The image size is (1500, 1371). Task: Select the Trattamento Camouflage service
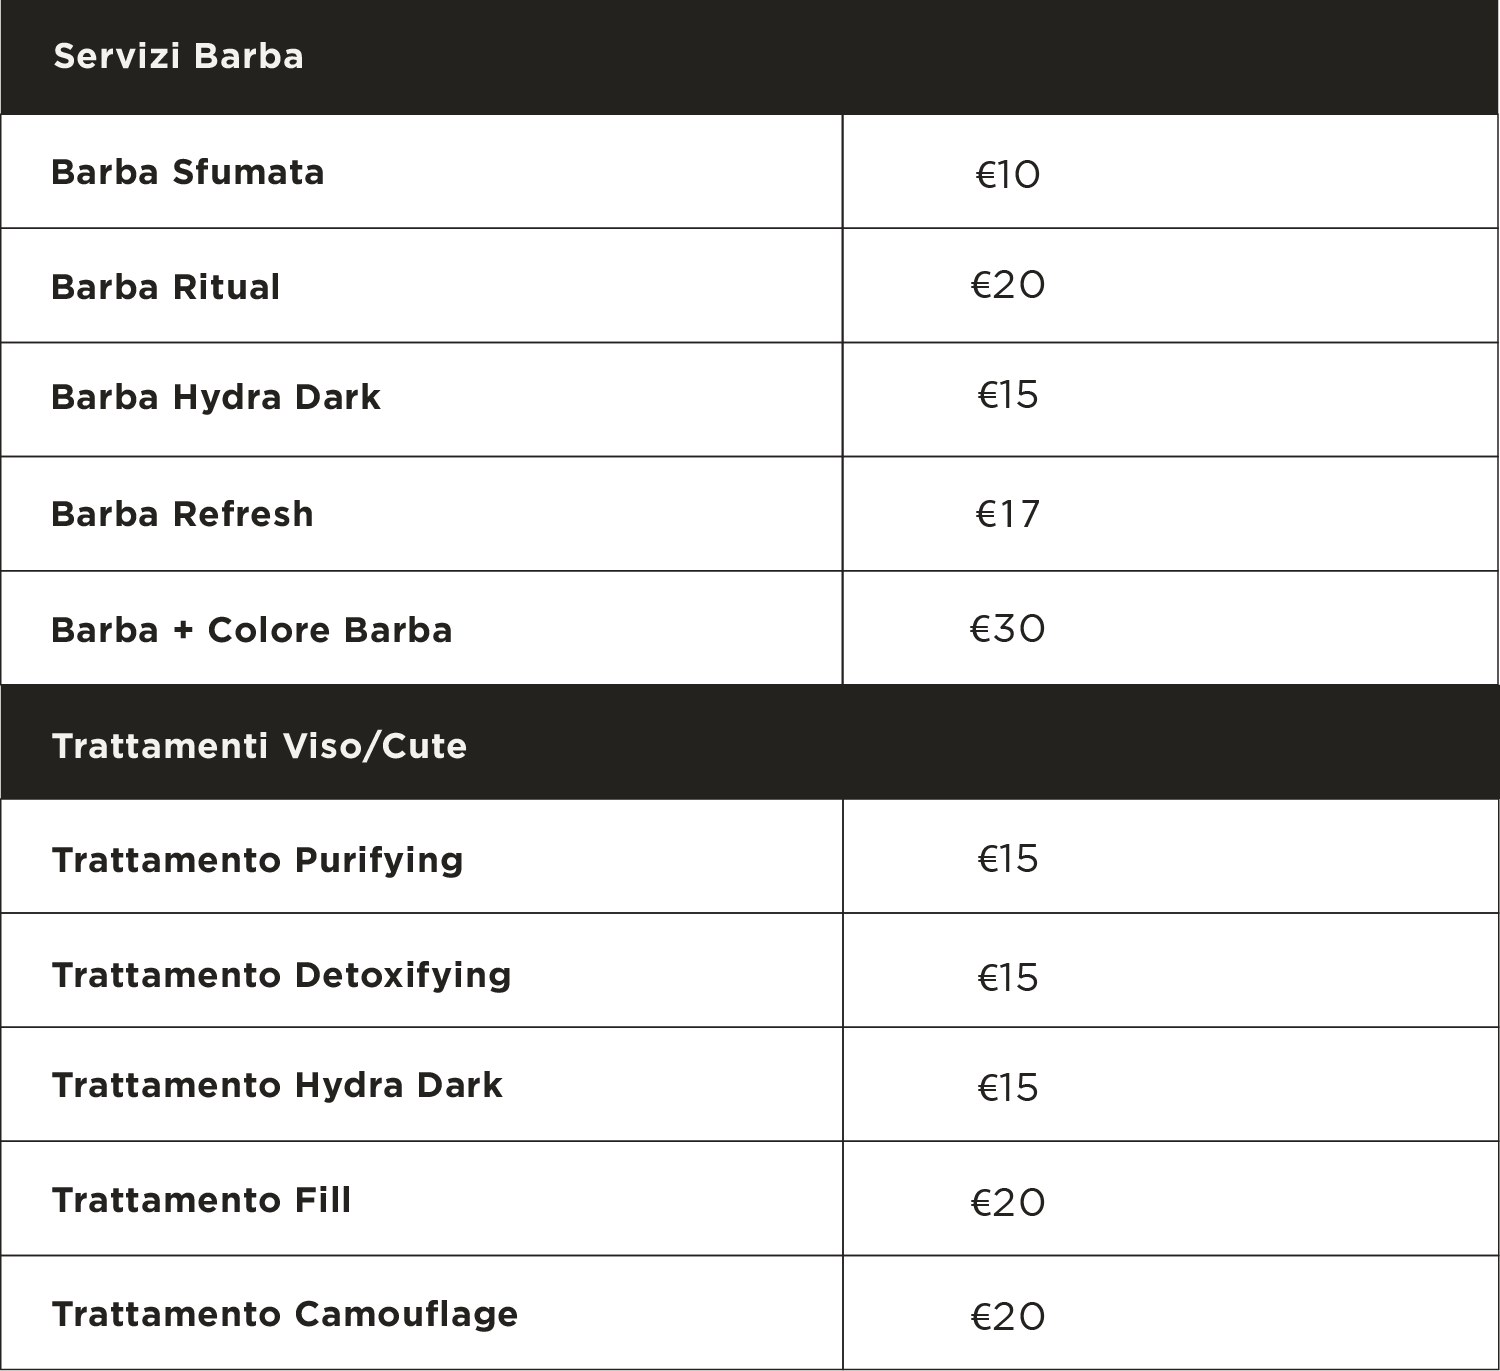coord(285,1314)
